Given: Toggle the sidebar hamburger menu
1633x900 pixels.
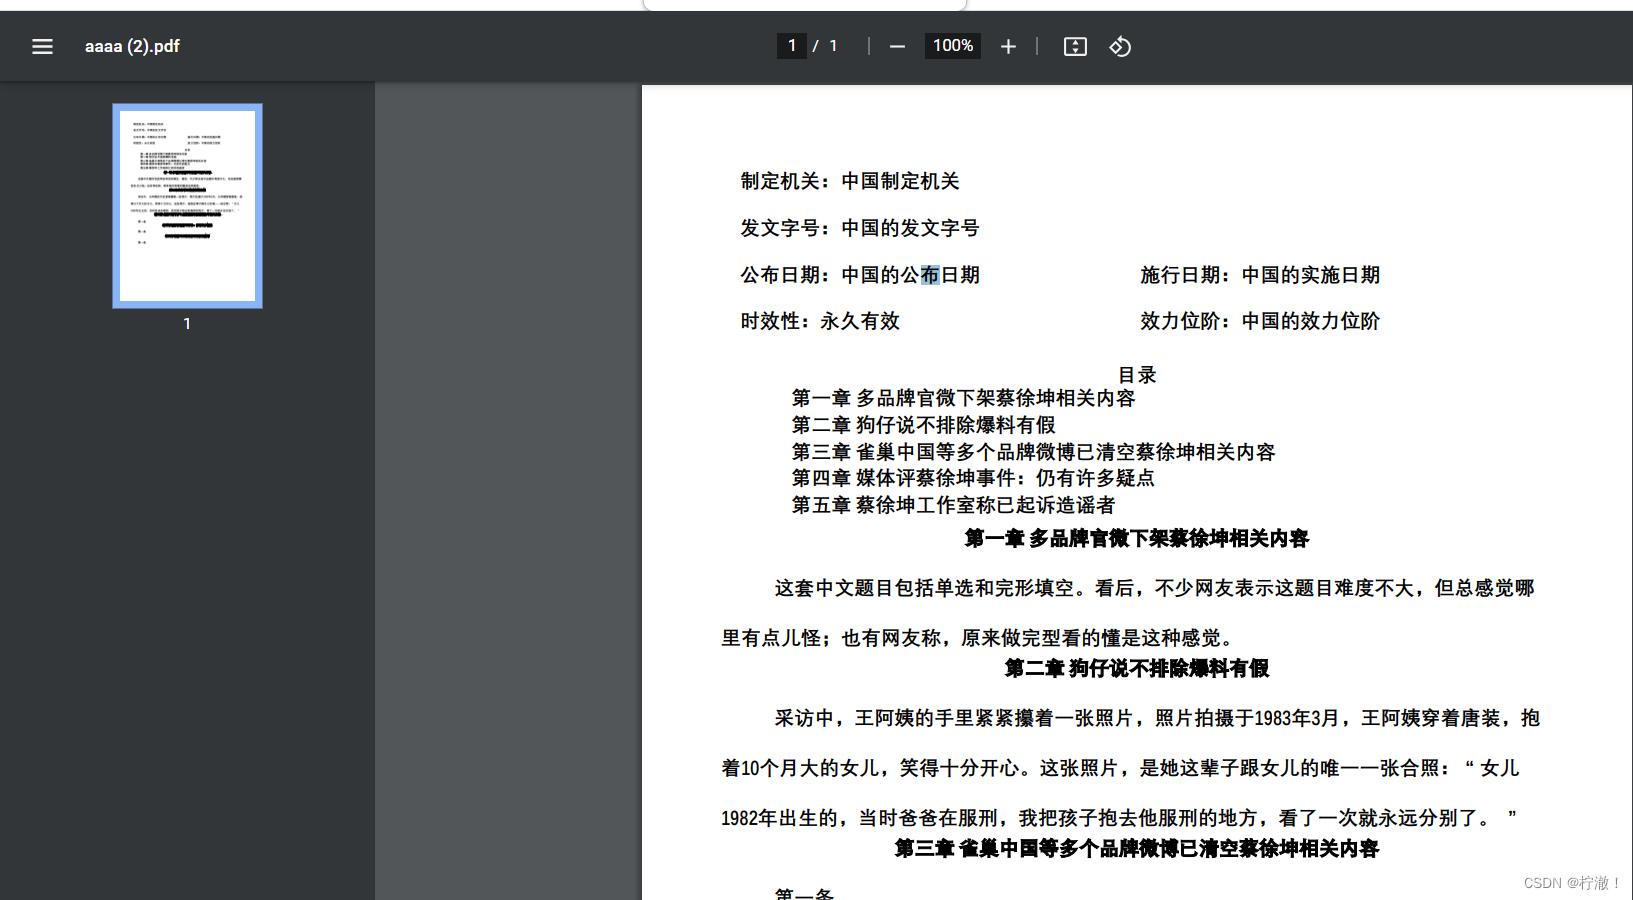Looking at the screenshot, I should coord(42,46).
